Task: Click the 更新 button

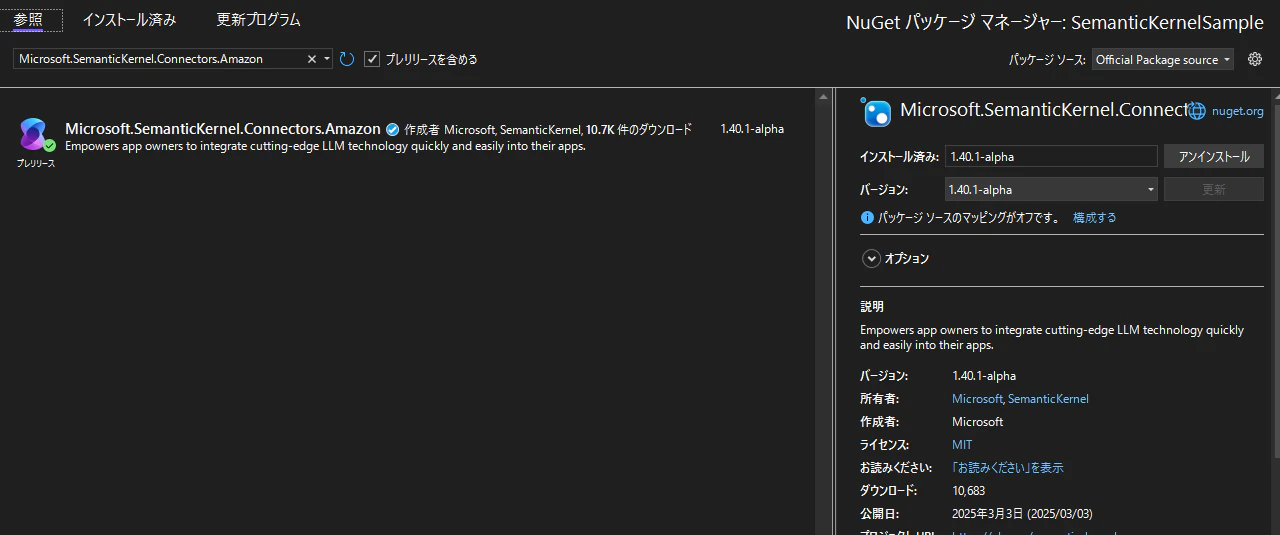Action: [1214, 189]
